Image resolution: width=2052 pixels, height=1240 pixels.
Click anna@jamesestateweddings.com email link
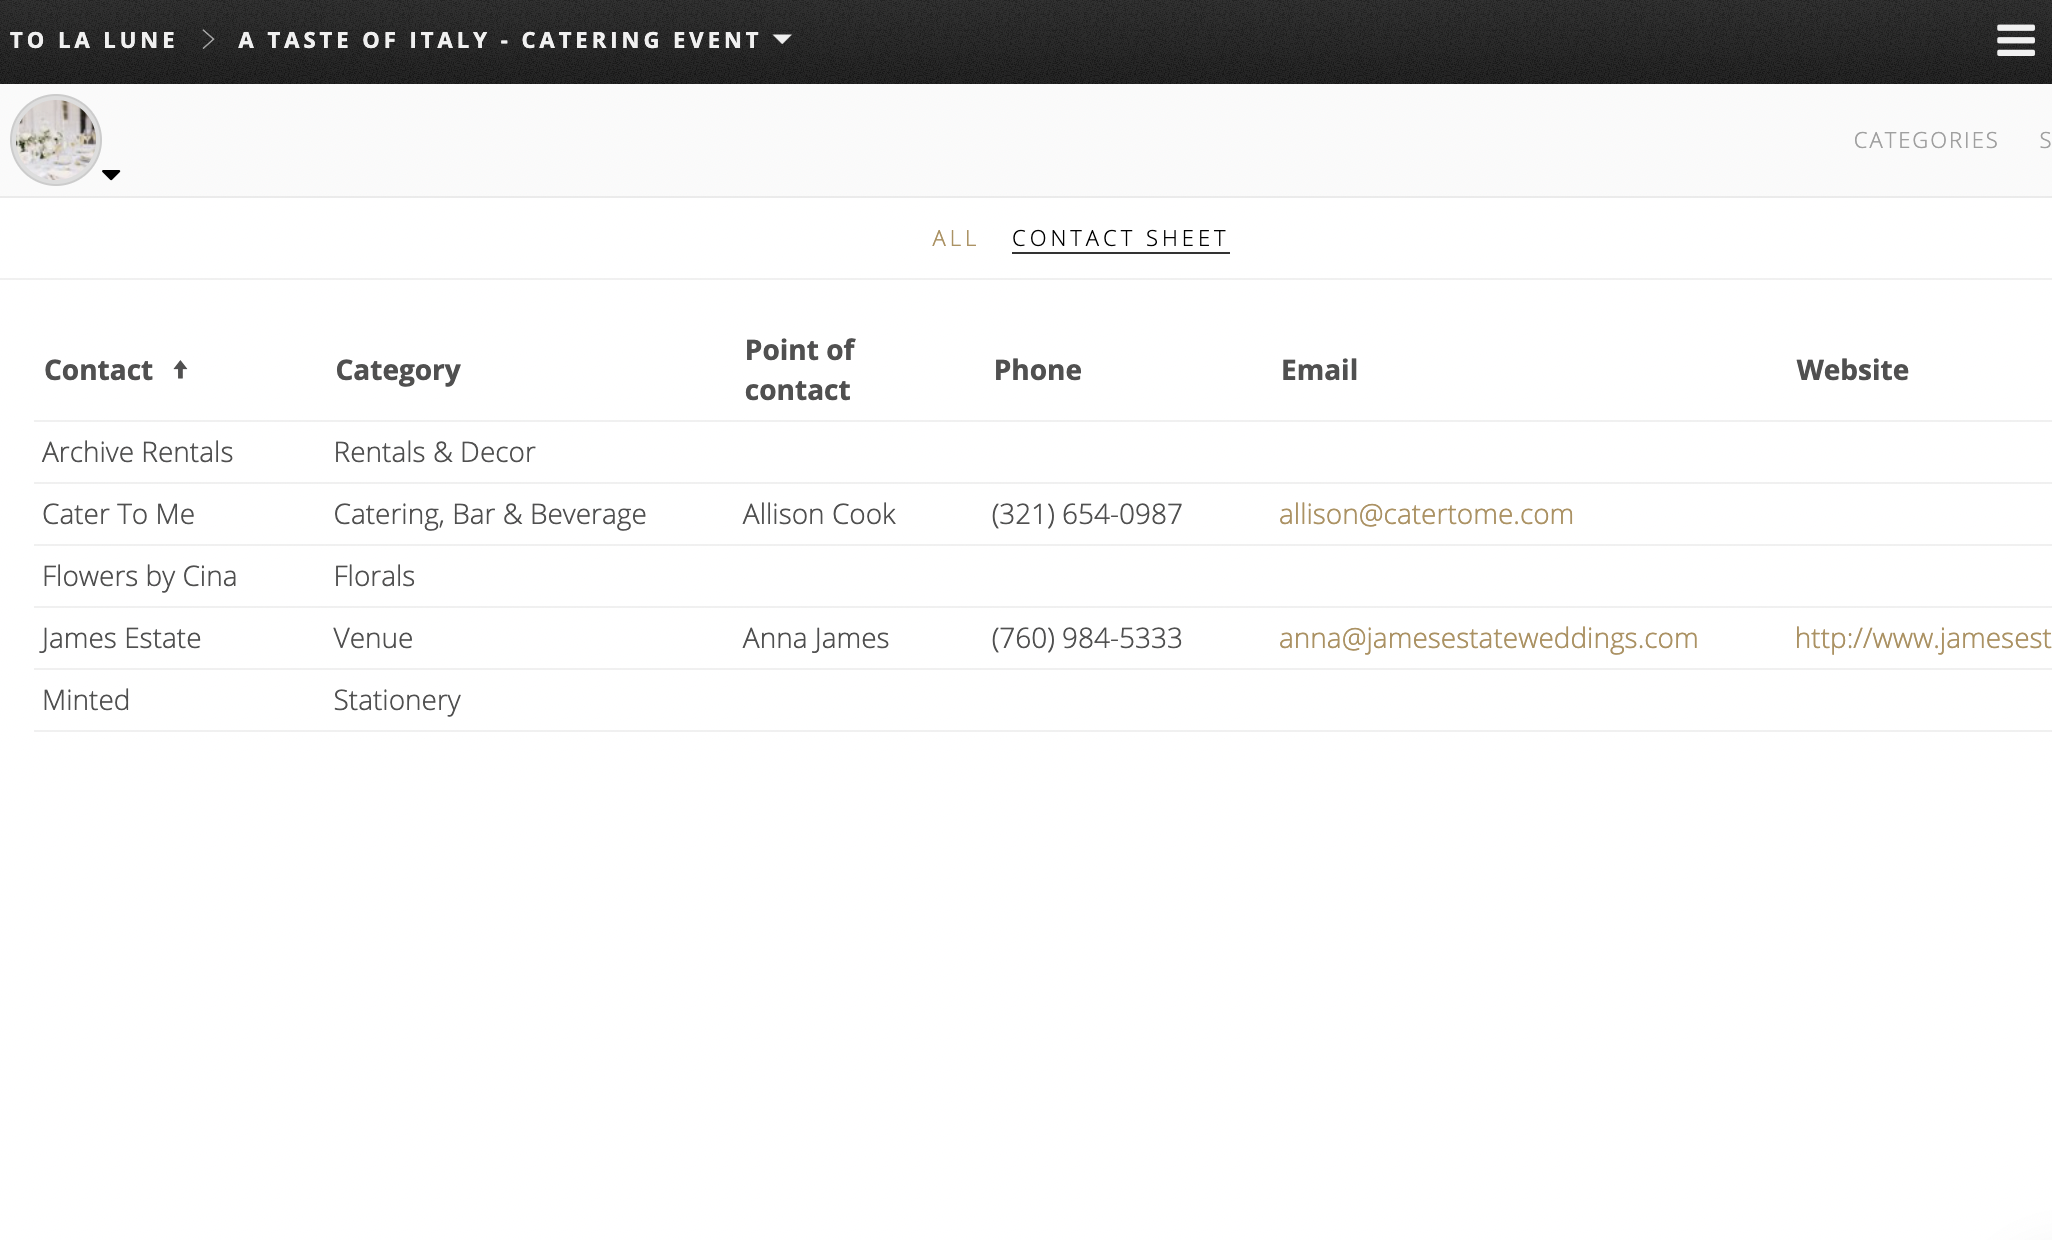tap(1488, 638)
